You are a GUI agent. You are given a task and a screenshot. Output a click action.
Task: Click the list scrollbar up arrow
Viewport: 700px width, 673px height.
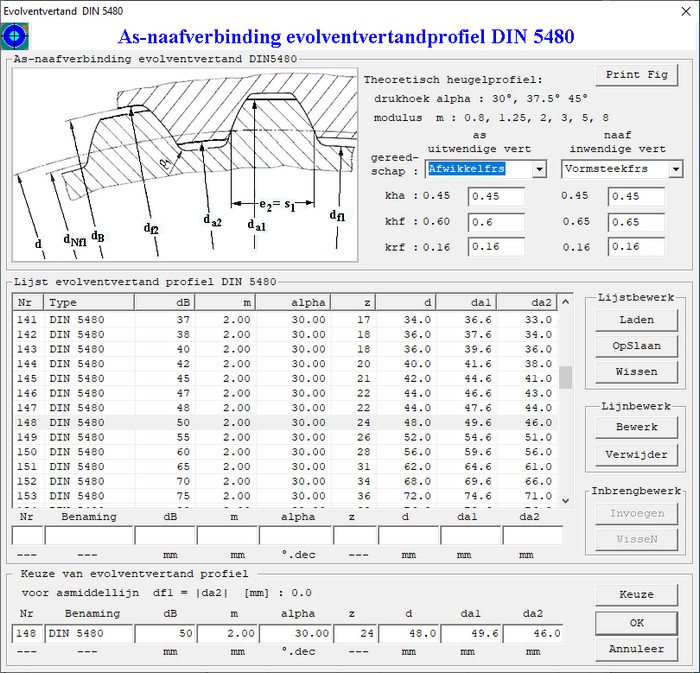[x=566, y=302]
